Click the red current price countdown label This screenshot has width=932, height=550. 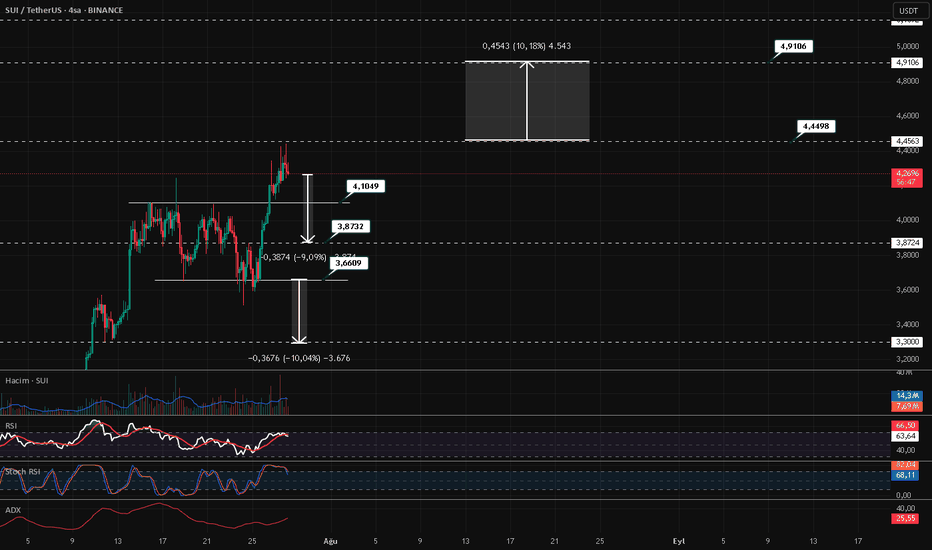click(x=907, y=178)
